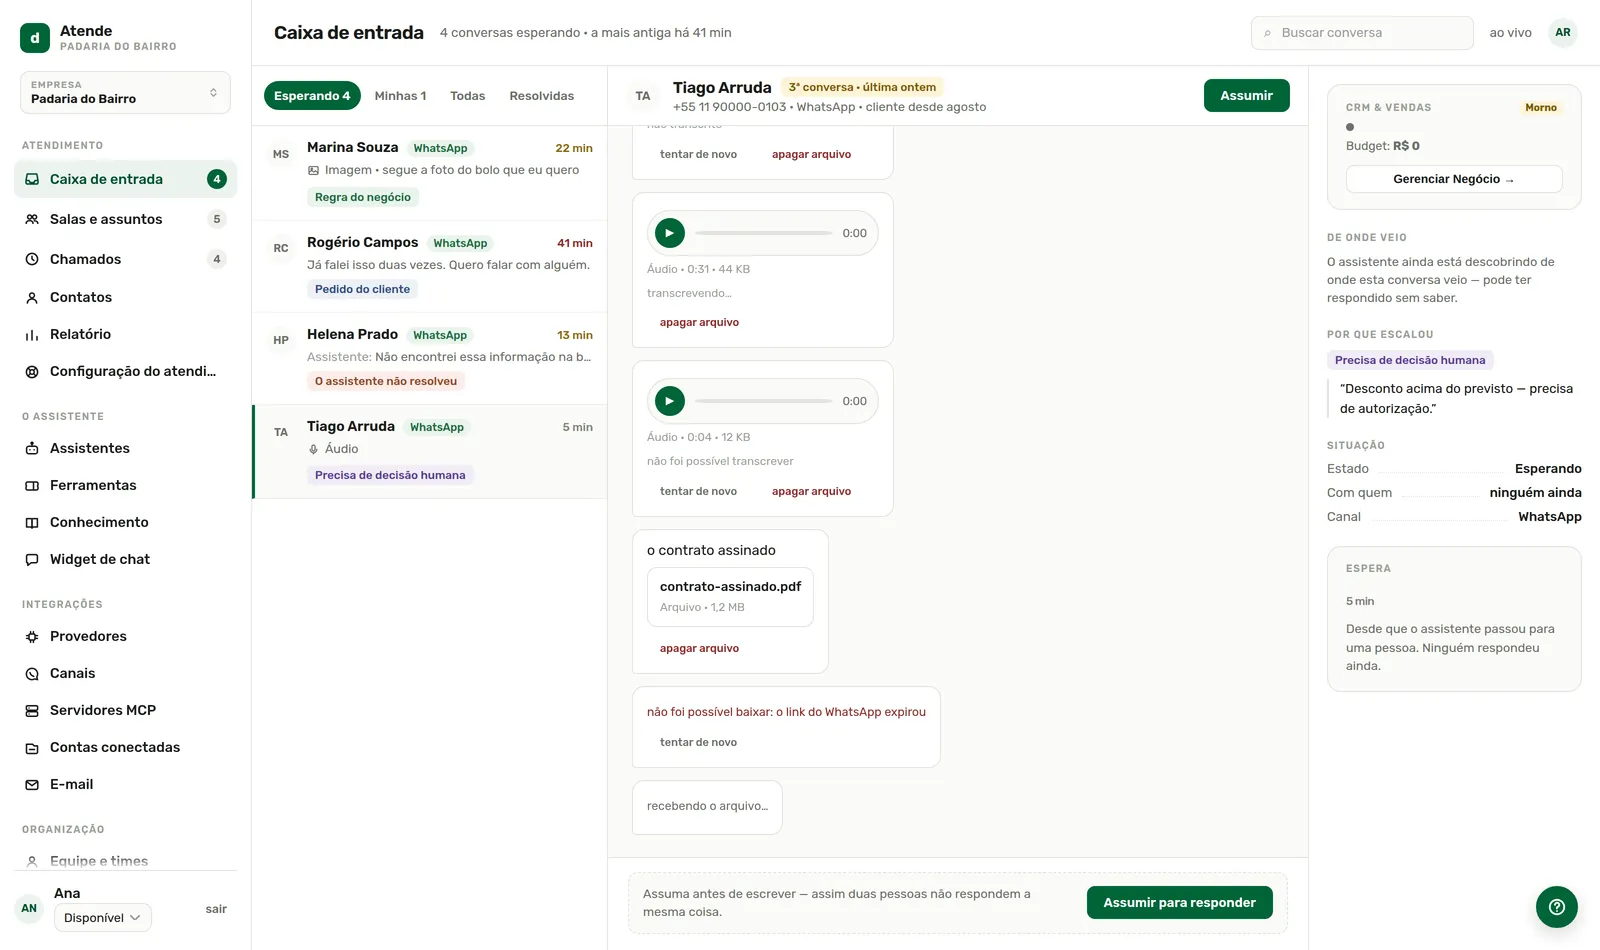Open Canais icon

point(32,674)
